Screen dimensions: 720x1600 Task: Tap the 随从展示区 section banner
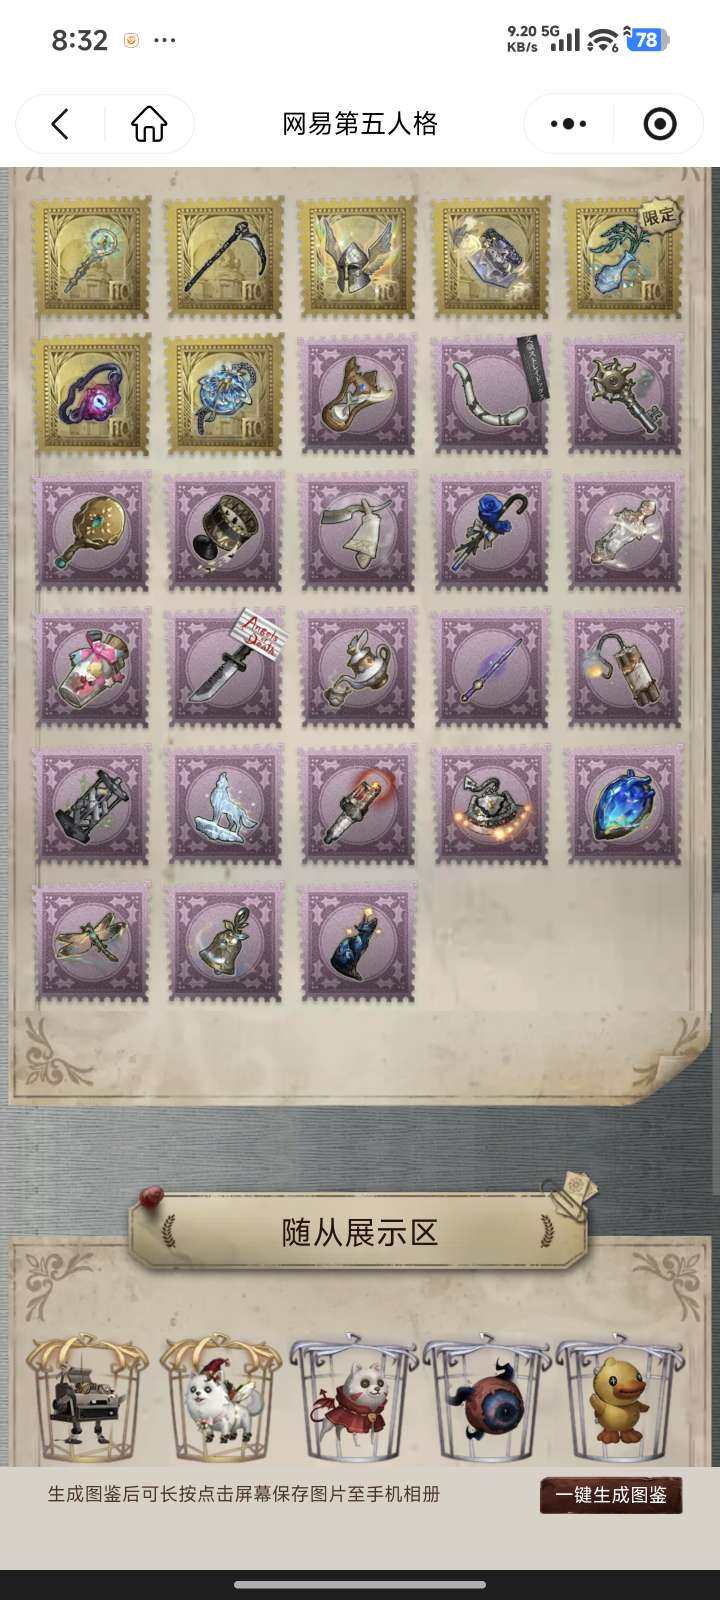[x=359, y=1232]
